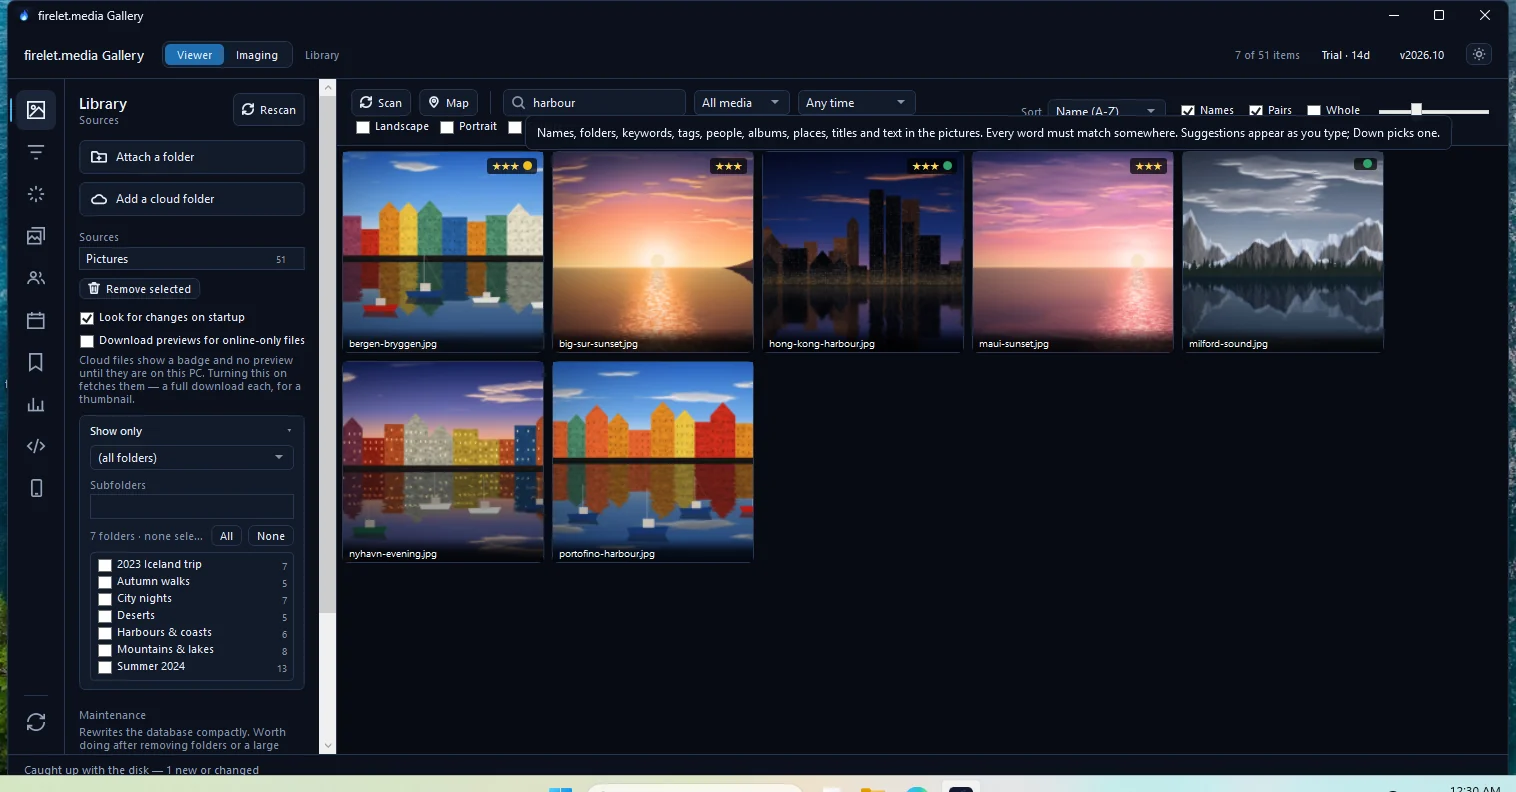Viewport: 1516px width, 792px height.
Task: Click the v2026.10 version label
Action: [x=1422, y=55]
